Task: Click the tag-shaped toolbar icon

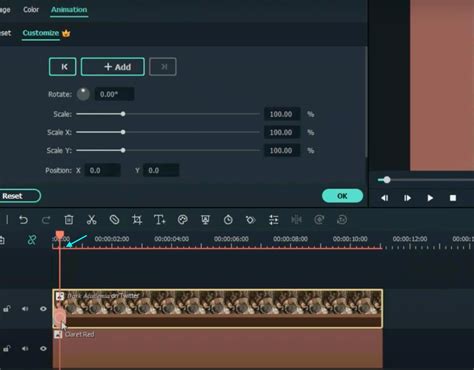Action: pos(114,220)
